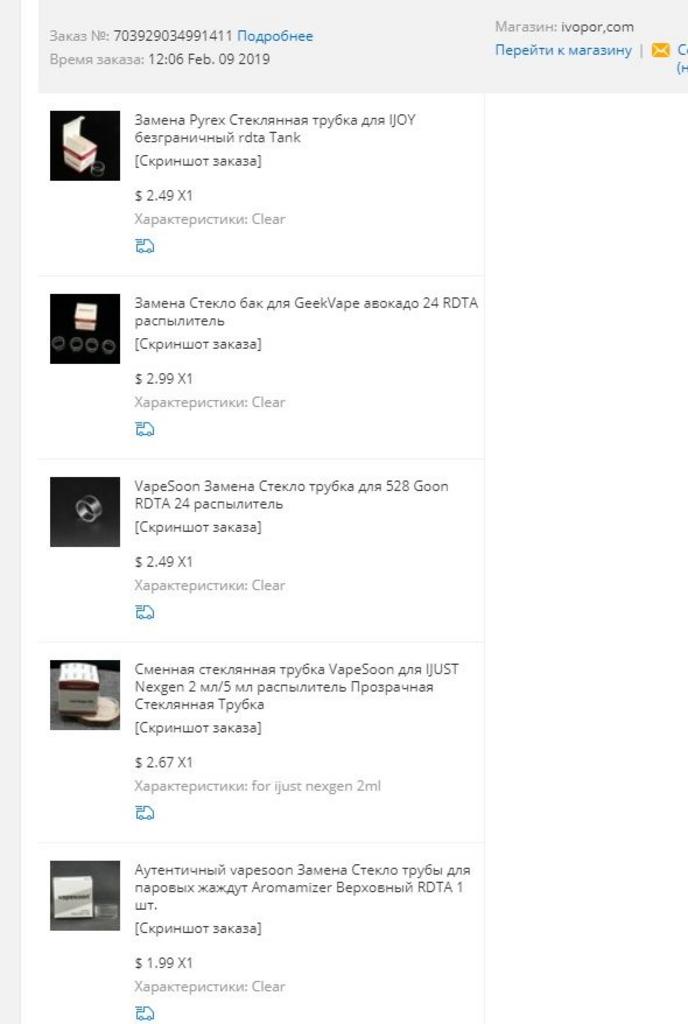688x1024 pixels.
Task: Click GeekVape avocado glass thumbnail
Action: [x=85, y=328]
